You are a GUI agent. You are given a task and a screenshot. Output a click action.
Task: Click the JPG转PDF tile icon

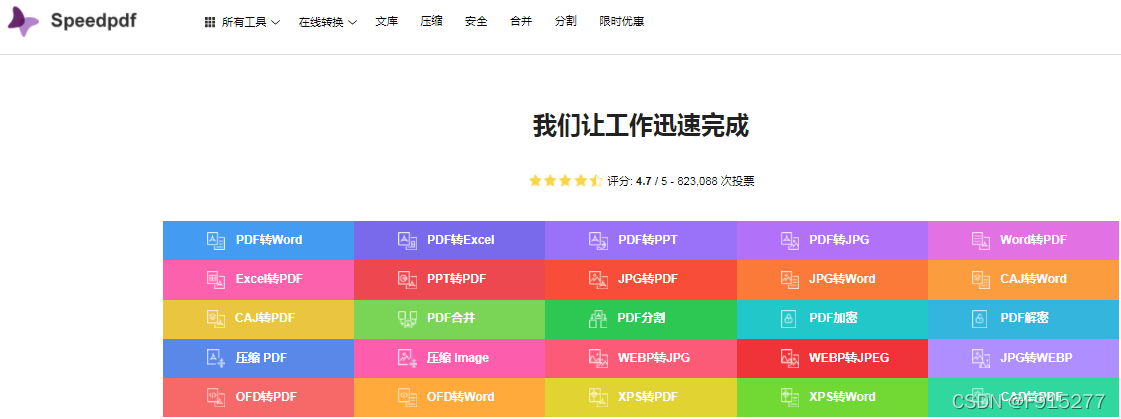pyautogui.click(x=598, y=279)
